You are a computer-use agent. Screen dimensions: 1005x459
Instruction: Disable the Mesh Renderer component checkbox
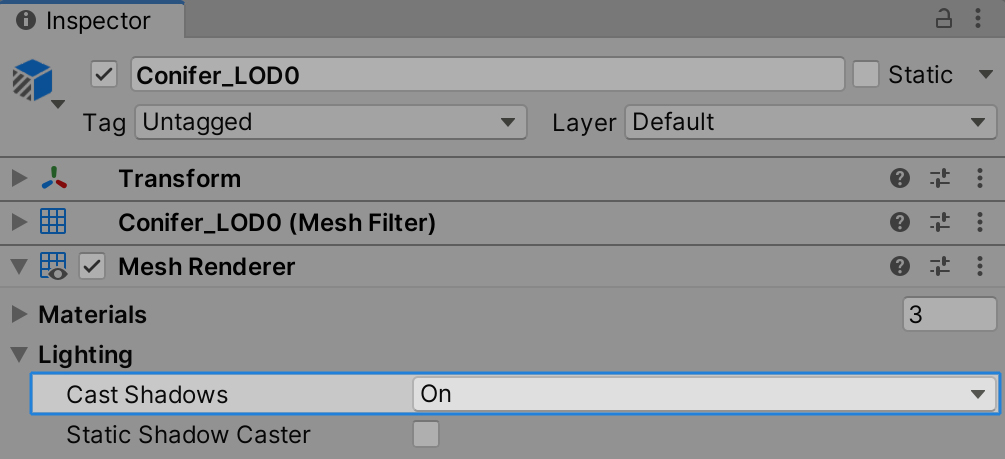(x=93, y=267)
